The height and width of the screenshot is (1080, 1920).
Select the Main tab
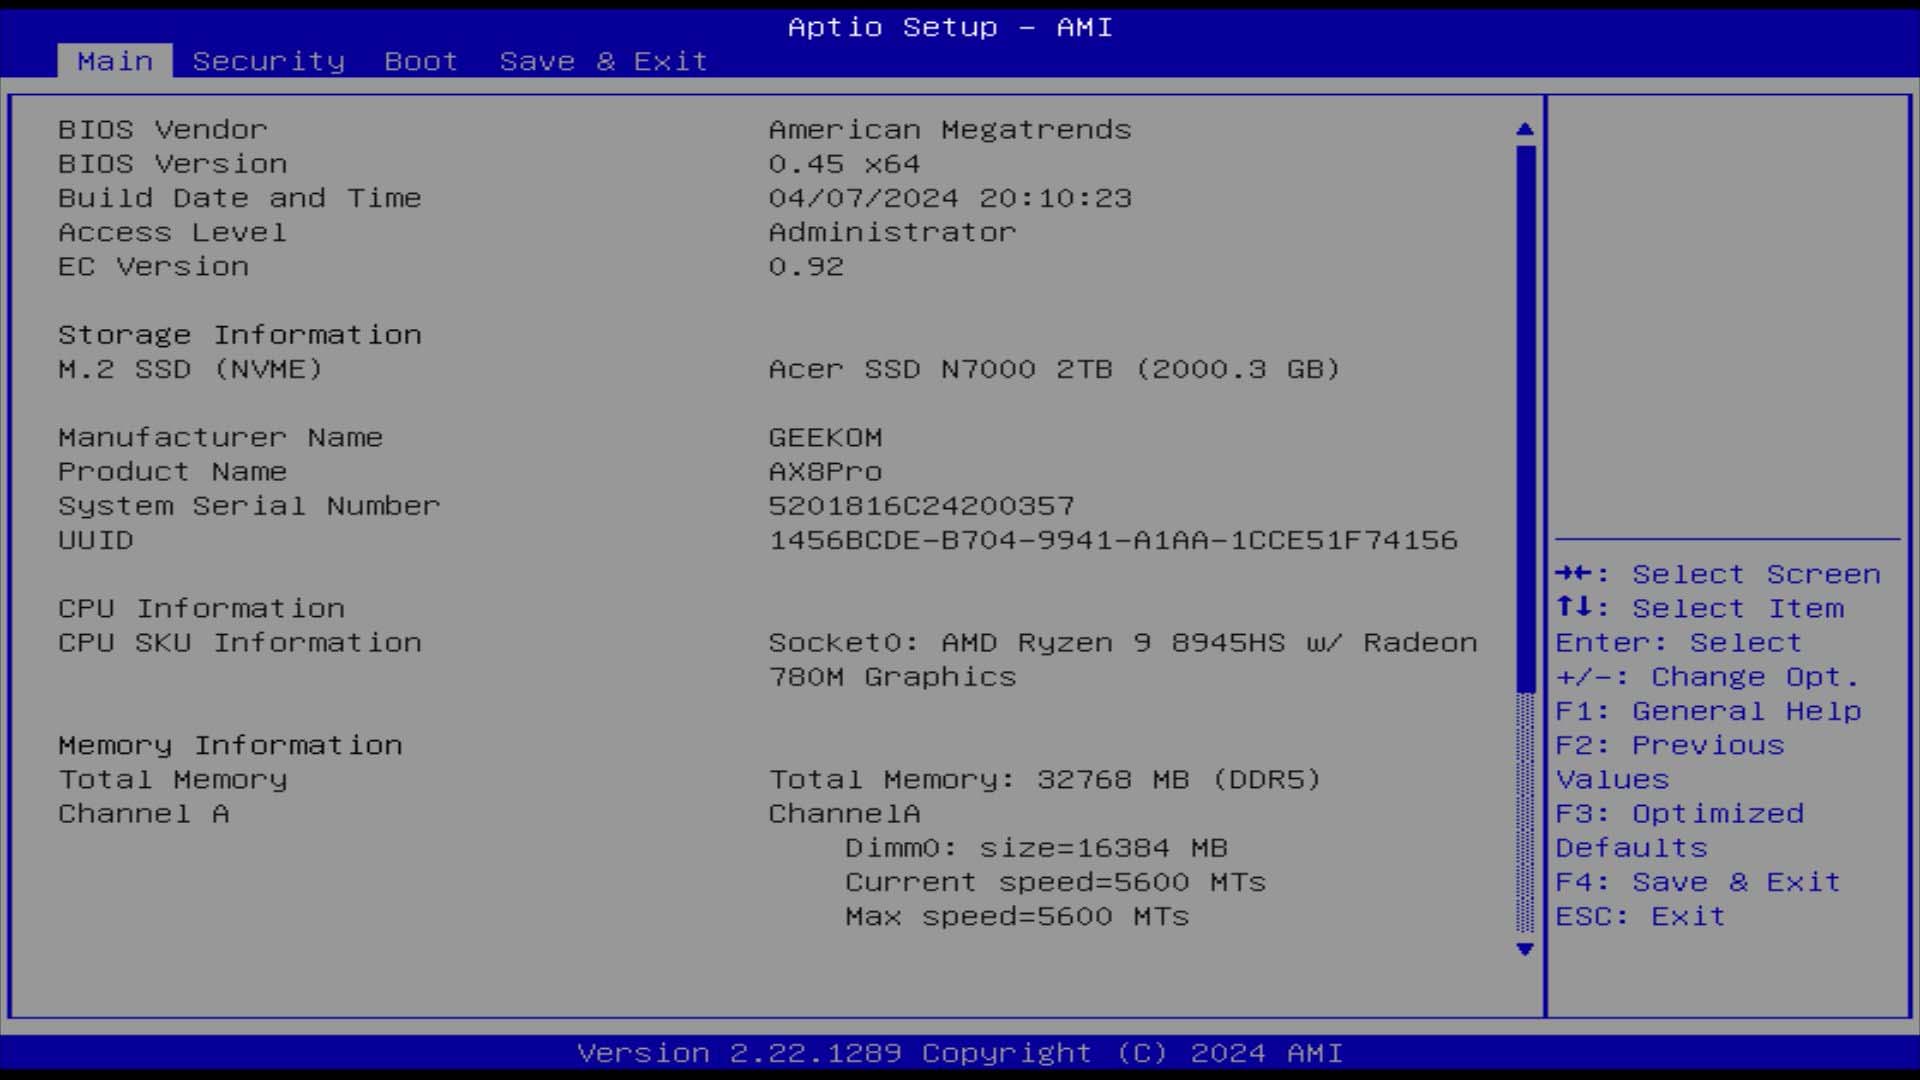point(115,61)
